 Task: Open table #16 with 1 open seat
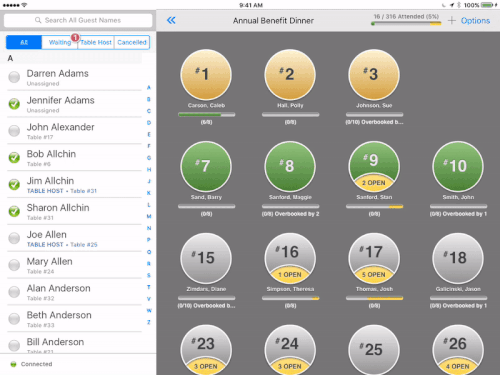[290, 258]
